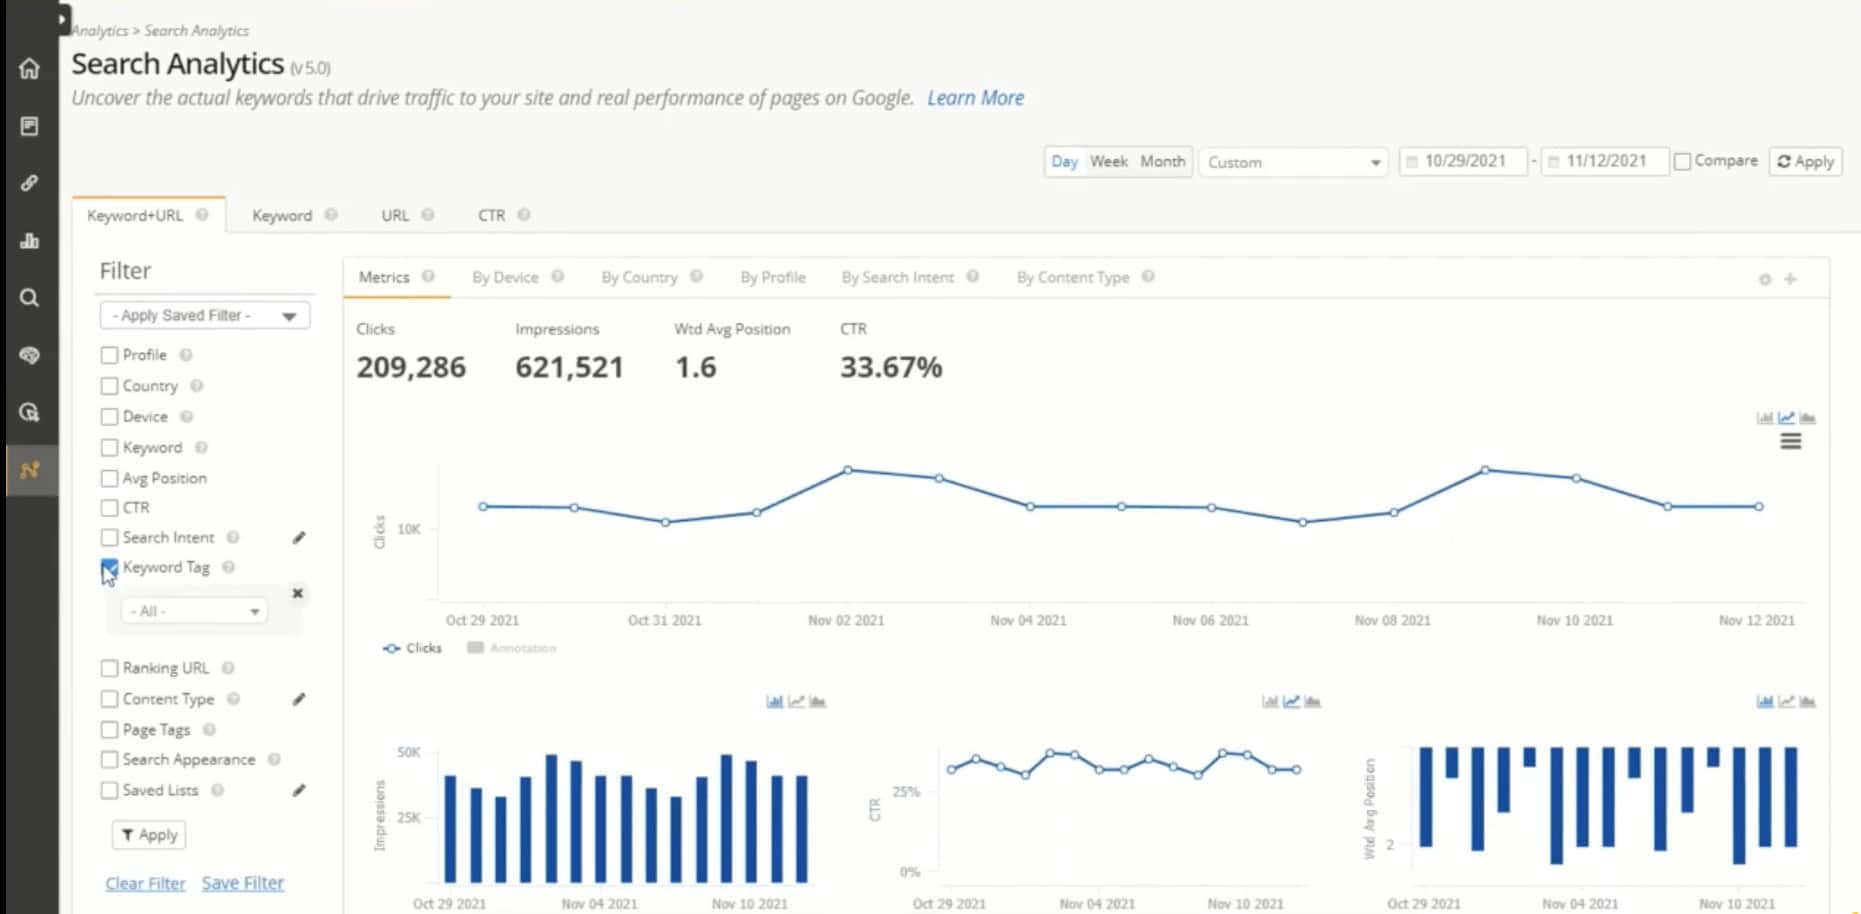Click help icon next to CTR tab

point(524,215)
